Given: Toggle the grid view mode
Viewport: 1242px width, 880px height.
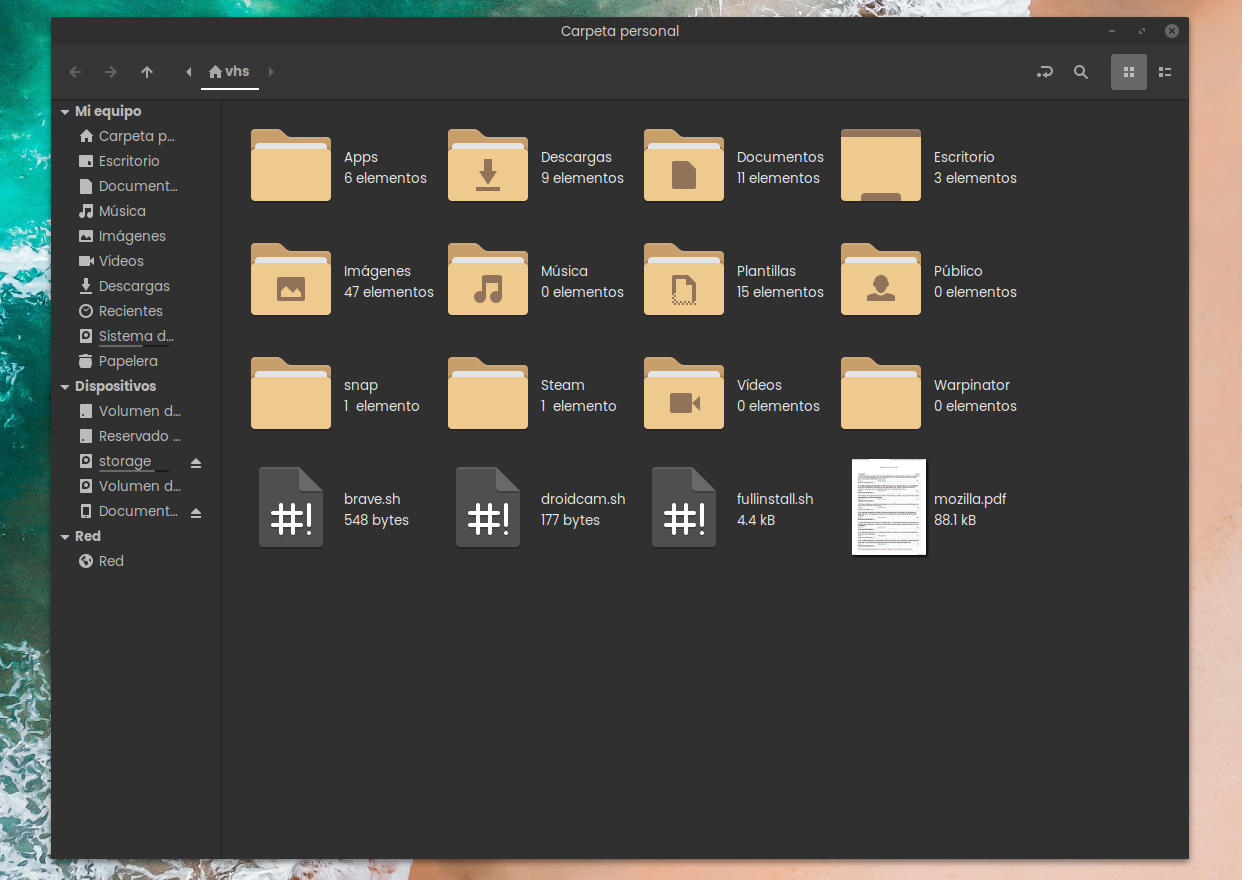Looking at the screenshot, I should tap(1129, 71).
